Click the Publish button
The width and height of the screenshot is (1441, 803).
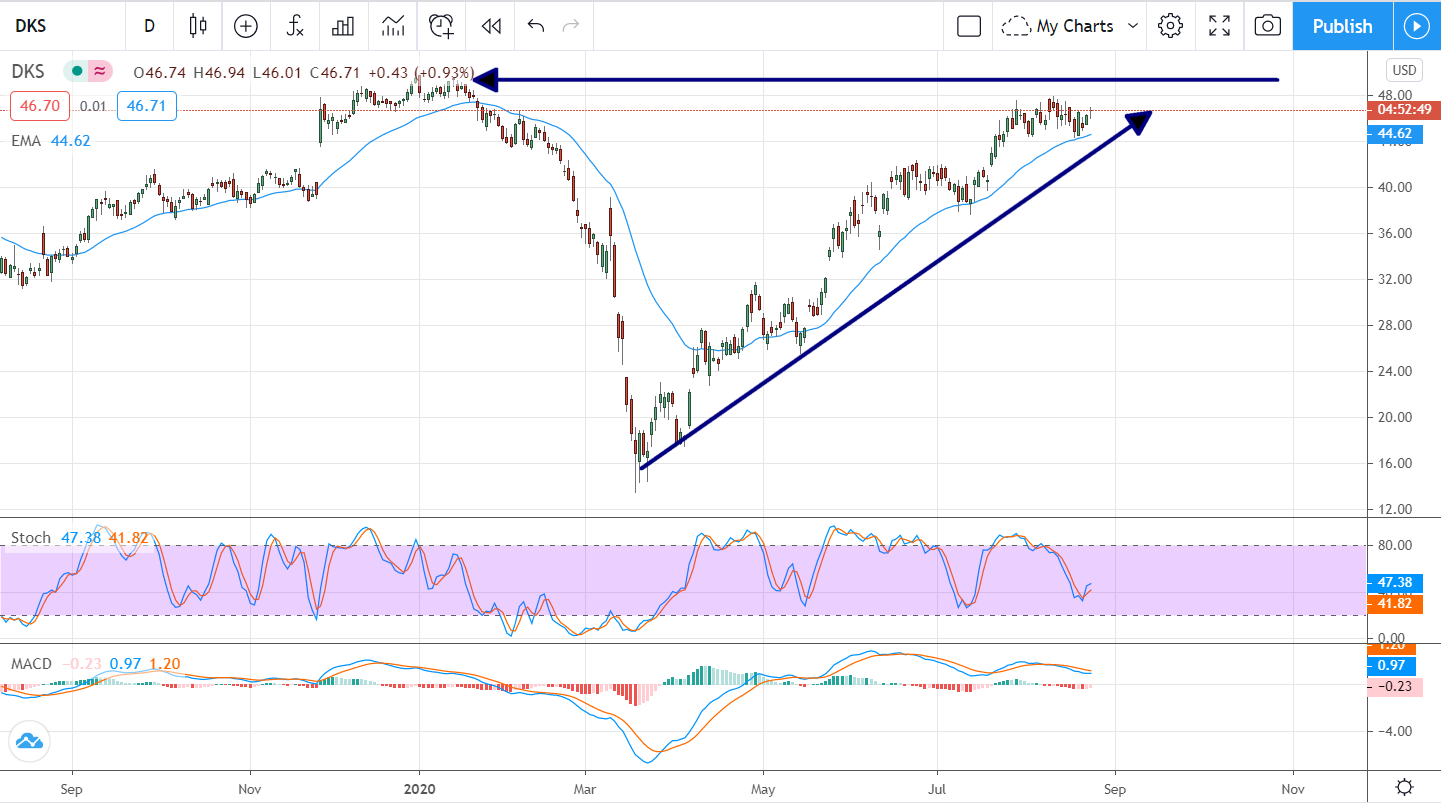(1342, 26)
